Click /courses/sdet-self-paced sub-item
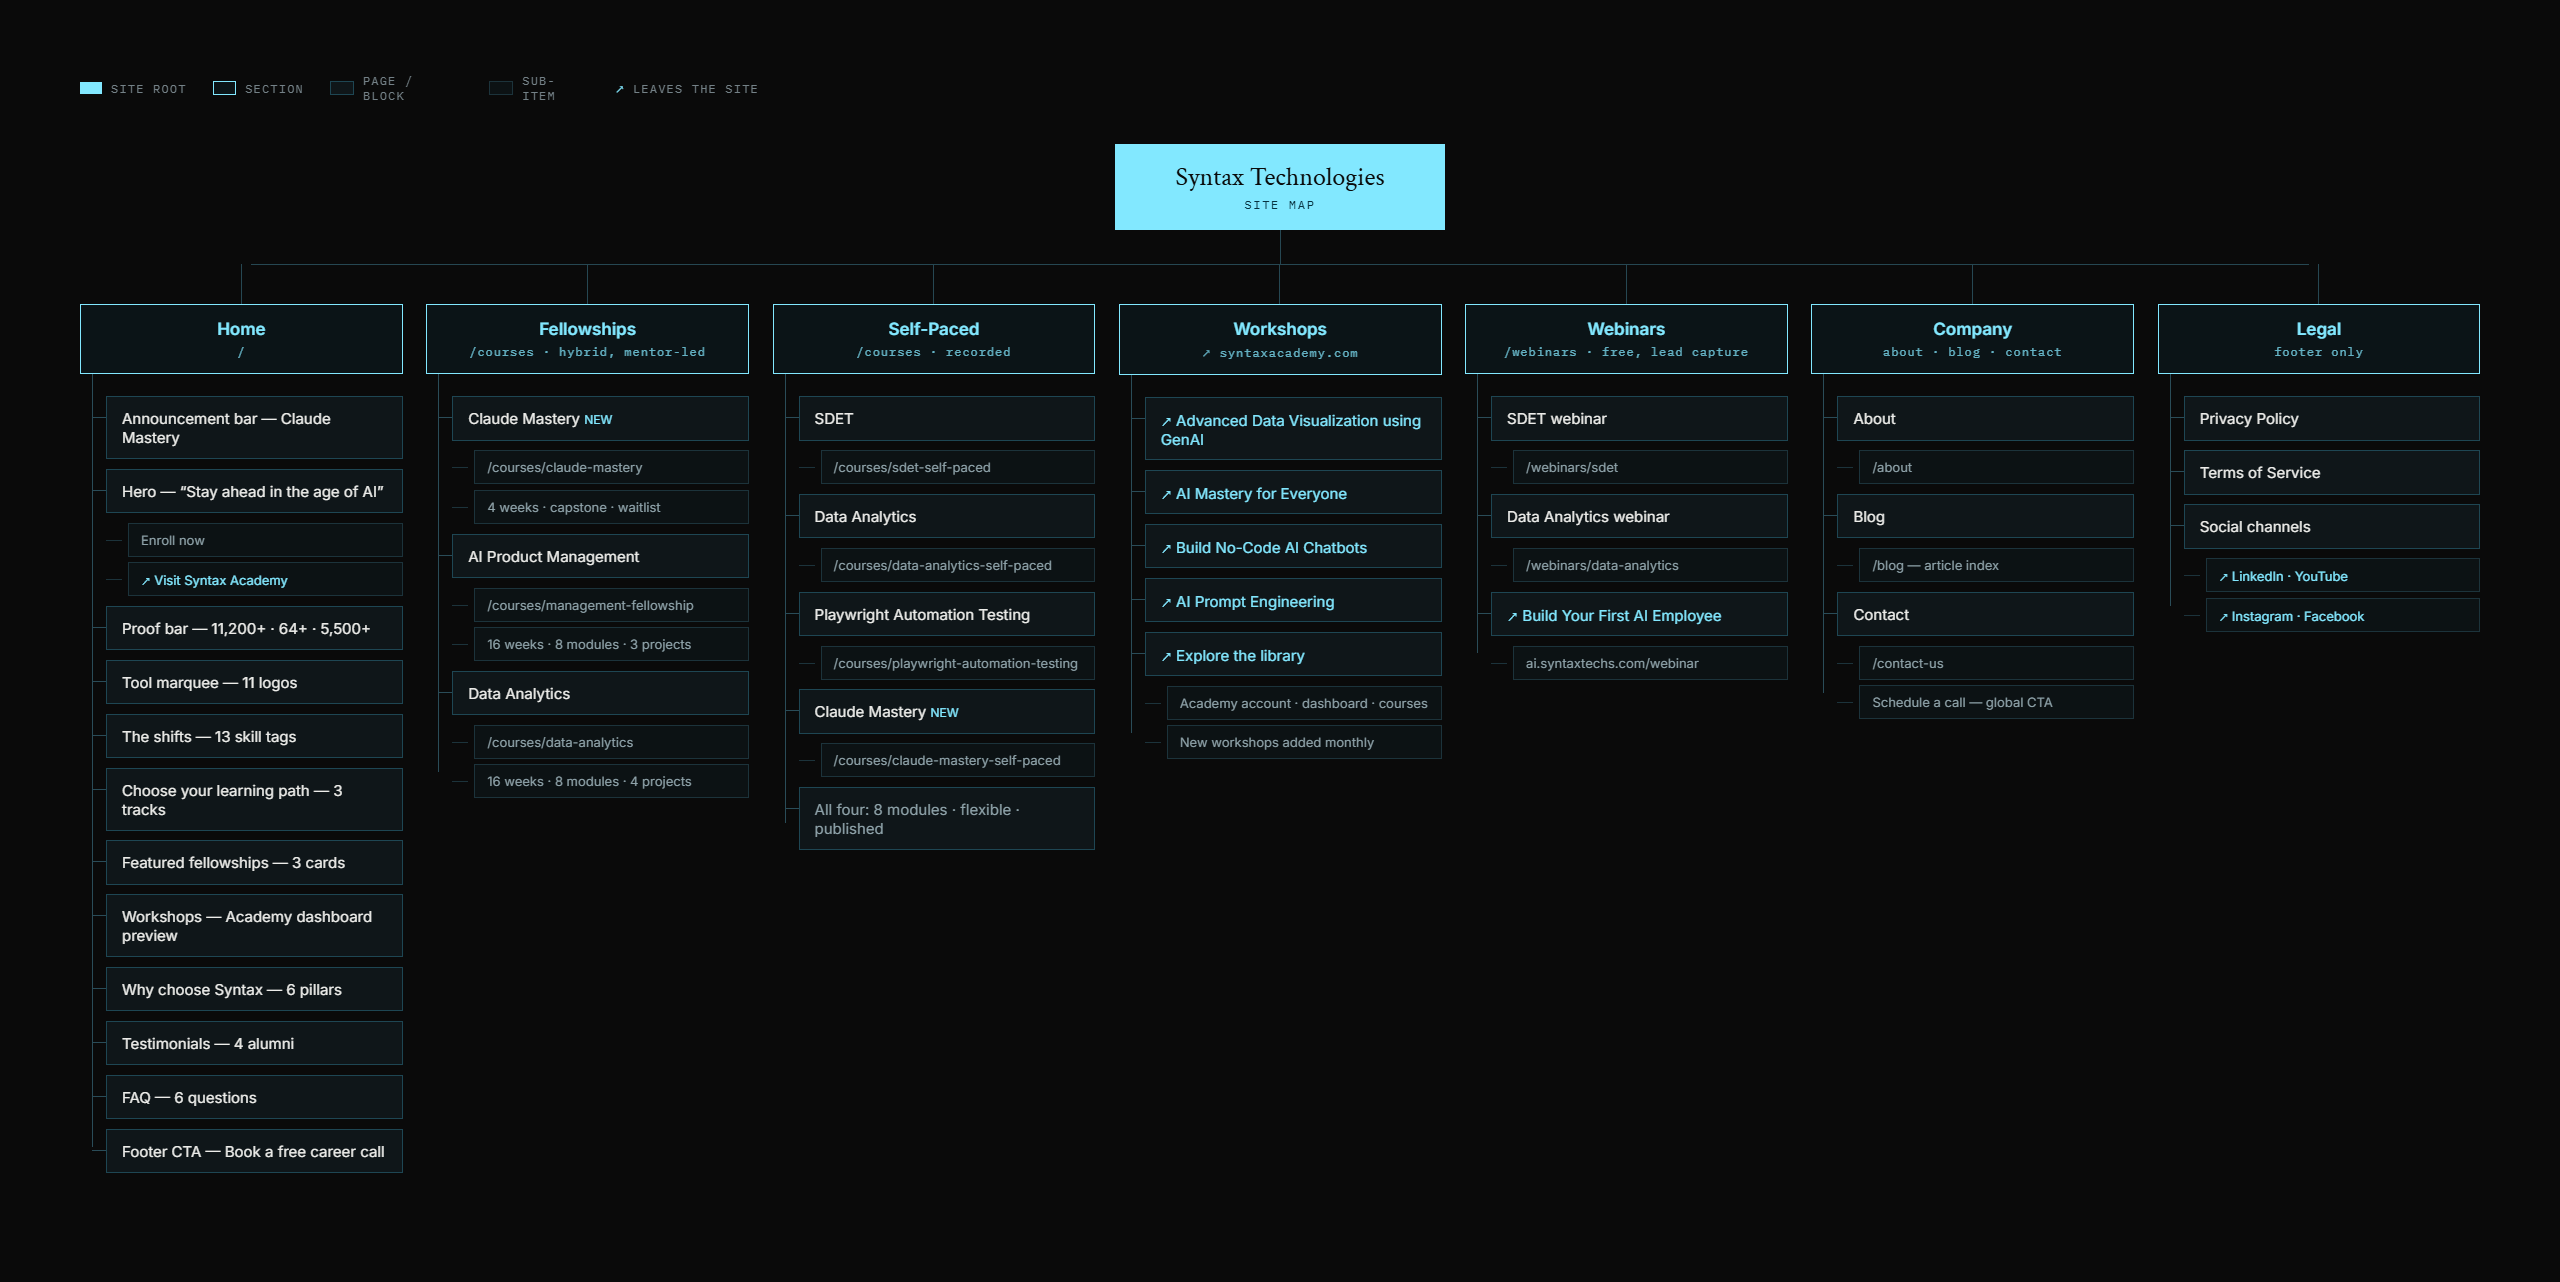The image size is (2560, 1282). [957, 467]
